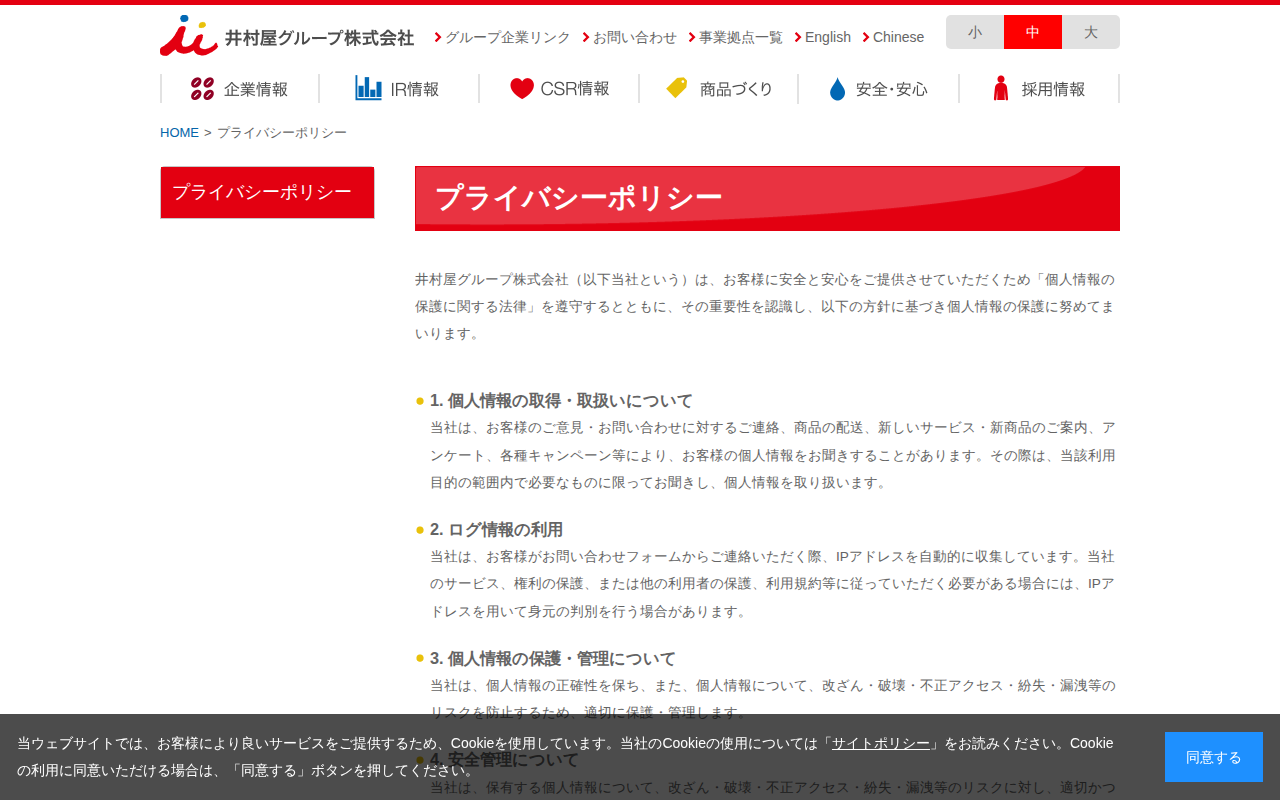Select プライバシーポリシー in the sidebar

tap(267, 192)
